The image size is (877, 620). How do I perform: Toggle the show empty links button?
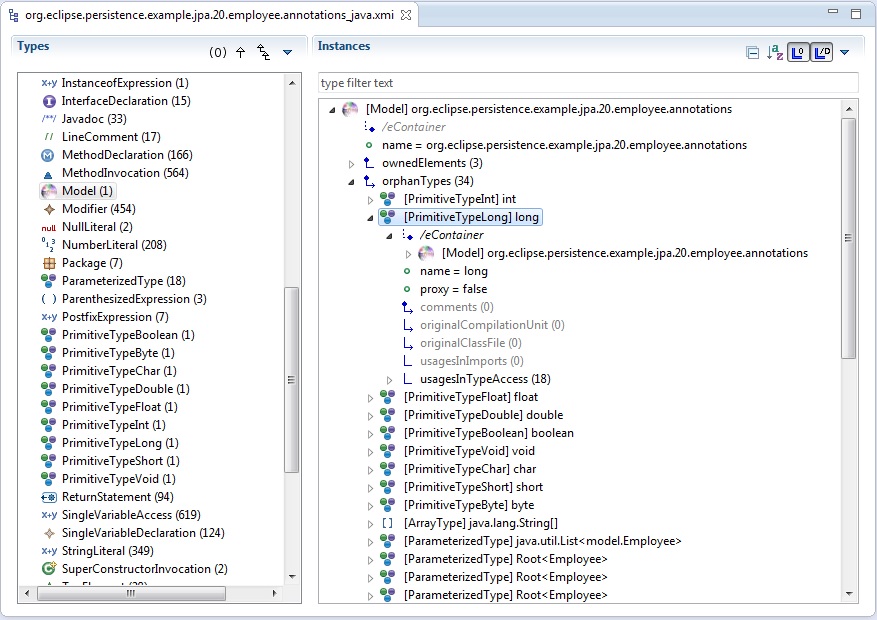click(x=798, y=53)
